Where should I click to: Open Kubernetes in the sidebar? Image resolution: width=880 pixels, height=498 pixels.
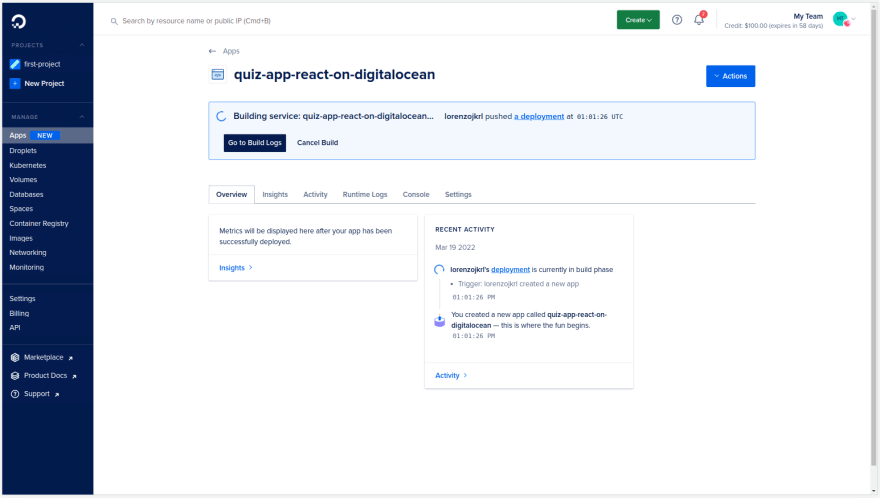(28, 166)
